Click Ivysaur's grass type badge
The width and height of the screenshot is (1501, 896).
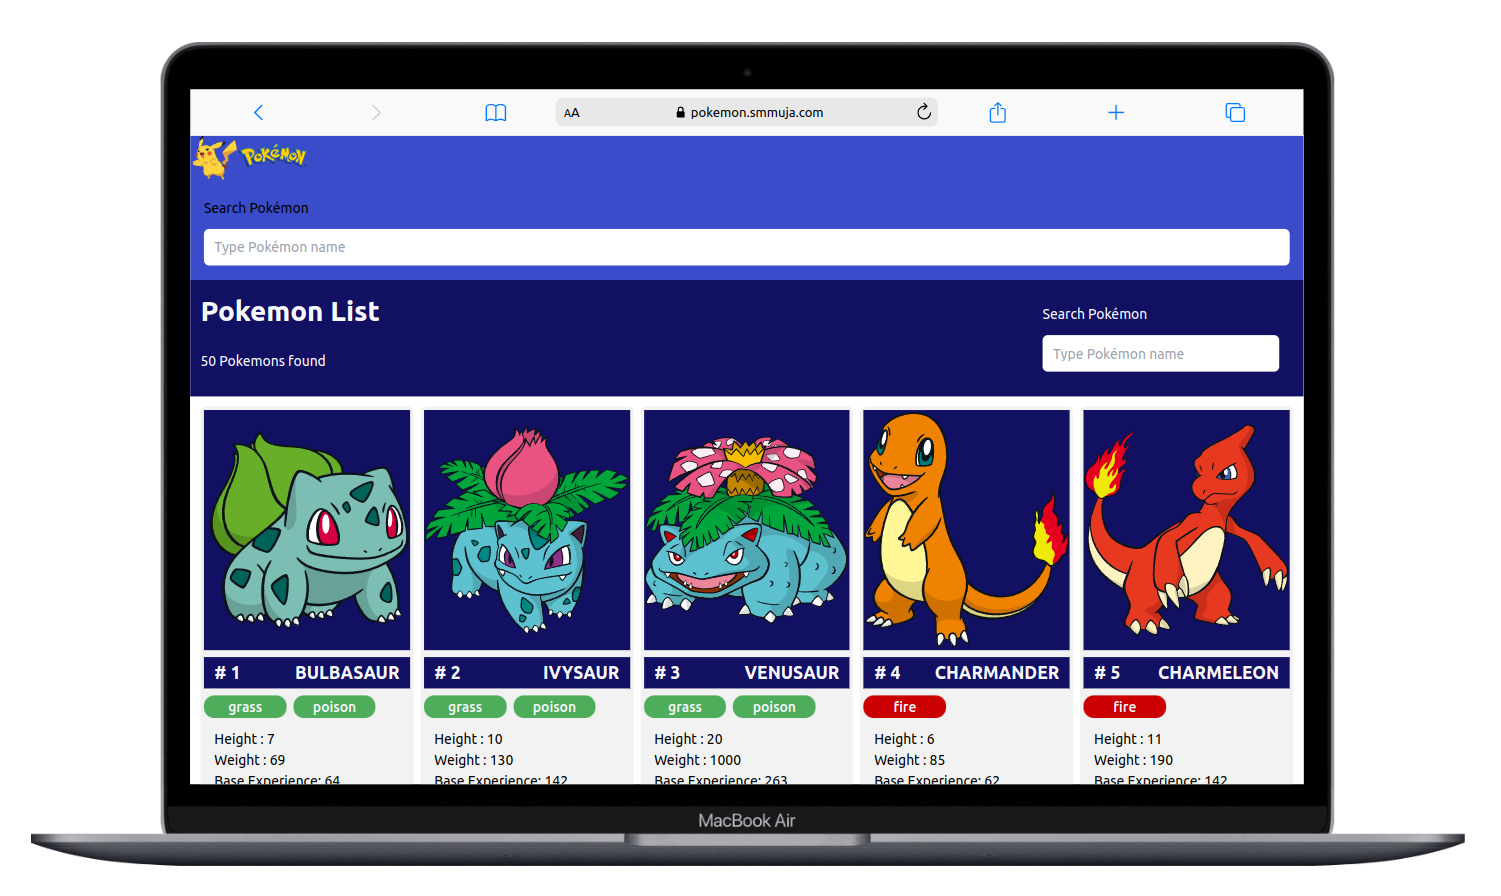(465, 707)
